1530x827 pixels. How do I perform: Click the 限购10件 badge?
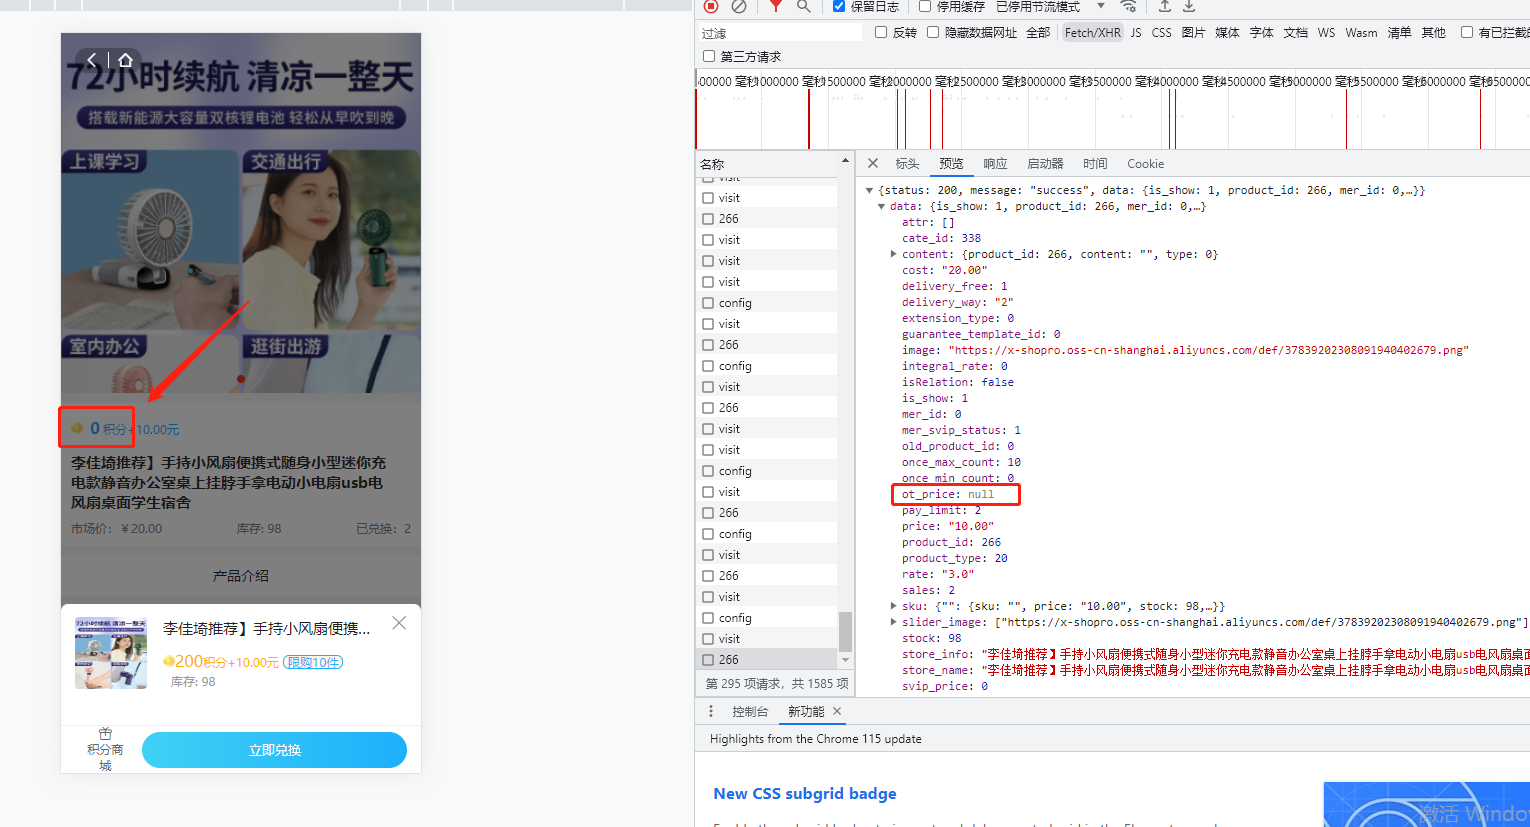pos(313,662)
